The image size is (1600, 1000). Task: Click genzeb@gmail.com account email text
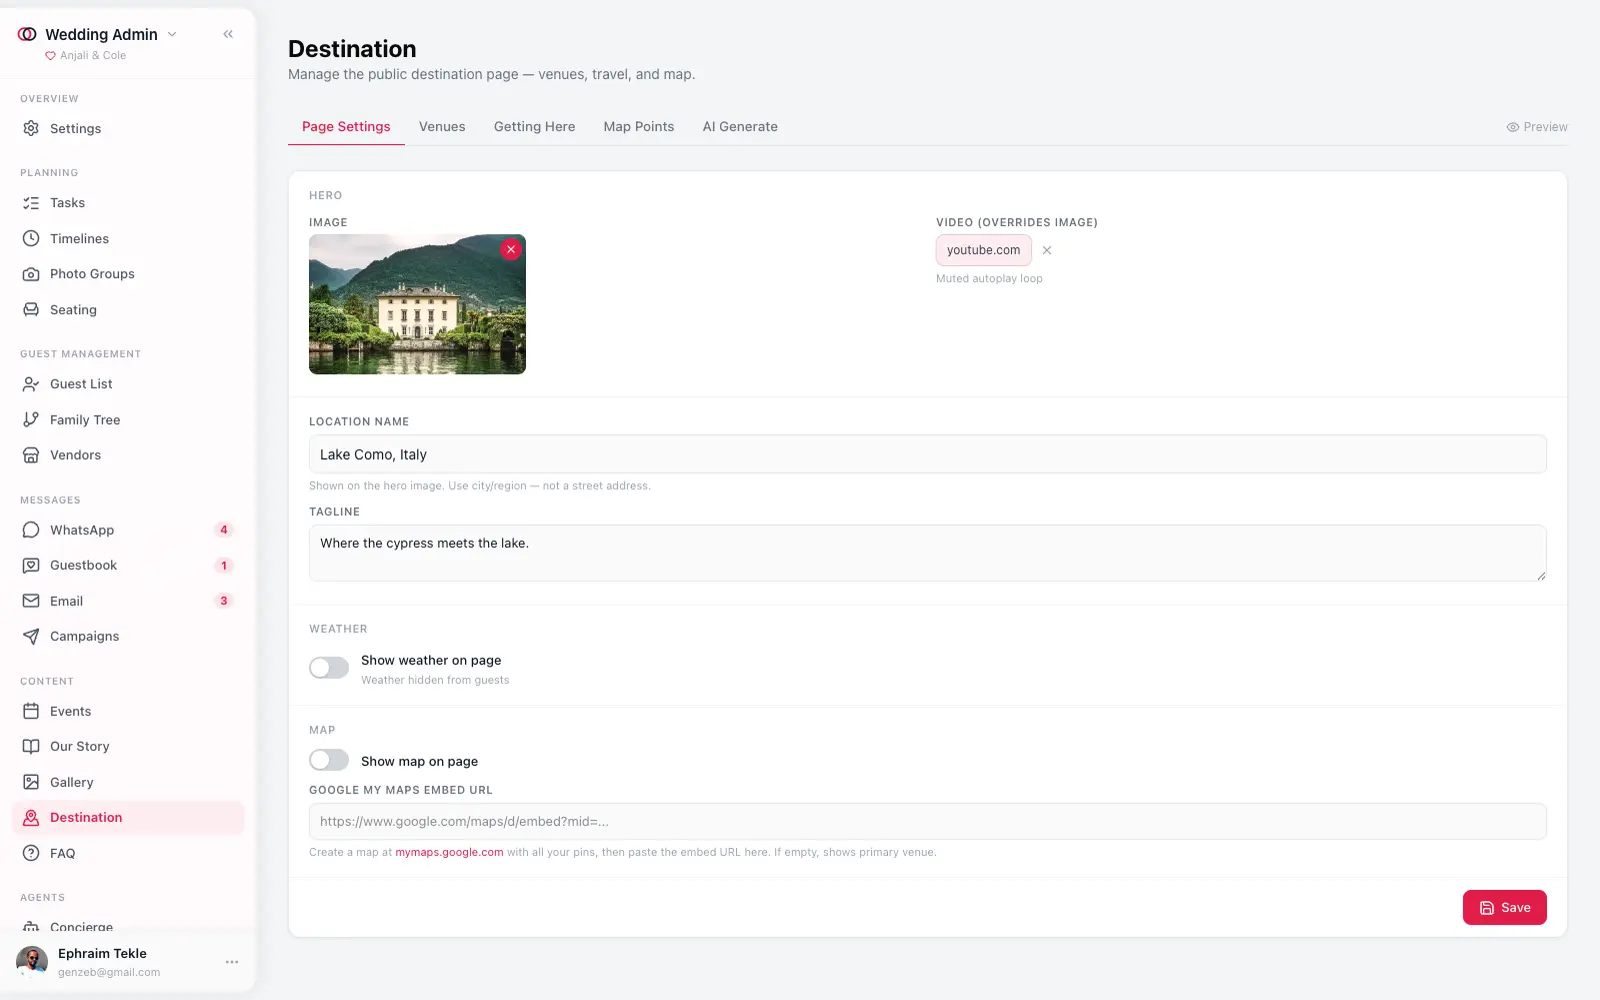point(109,972)
